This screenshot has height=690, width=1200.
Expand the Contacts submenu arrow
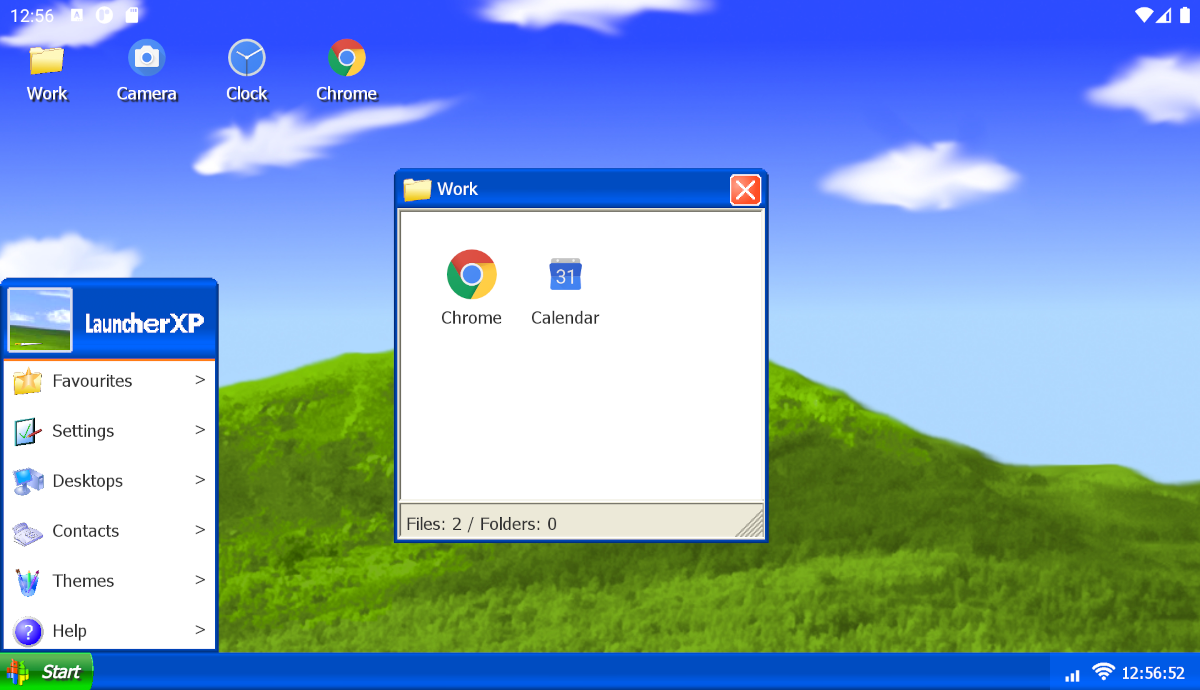point(200,530)
